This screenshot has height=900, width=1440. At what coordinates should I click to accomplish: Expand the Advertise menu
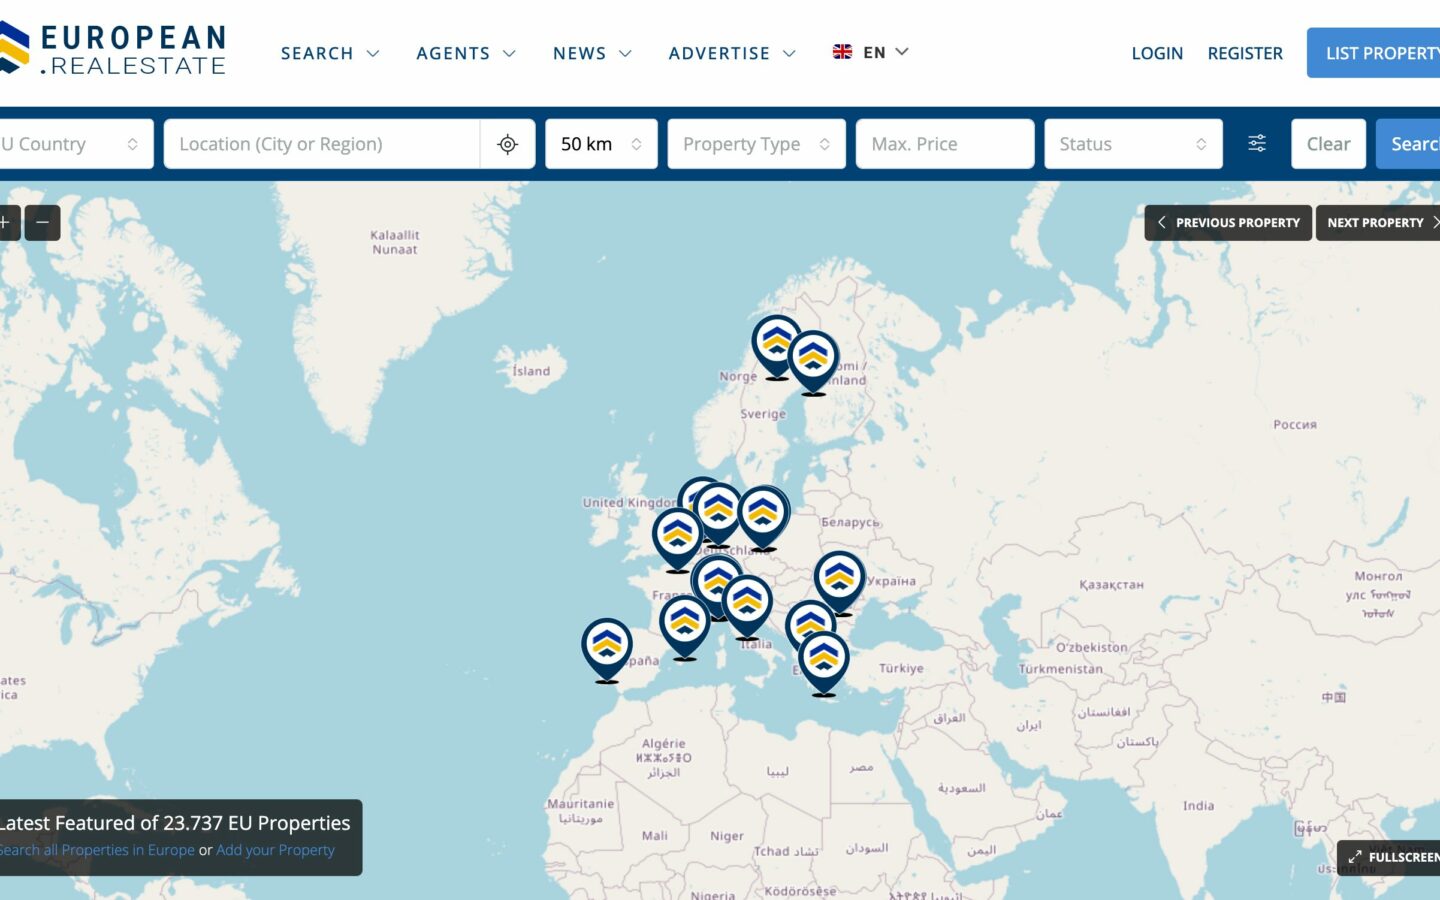coord(731,53)
